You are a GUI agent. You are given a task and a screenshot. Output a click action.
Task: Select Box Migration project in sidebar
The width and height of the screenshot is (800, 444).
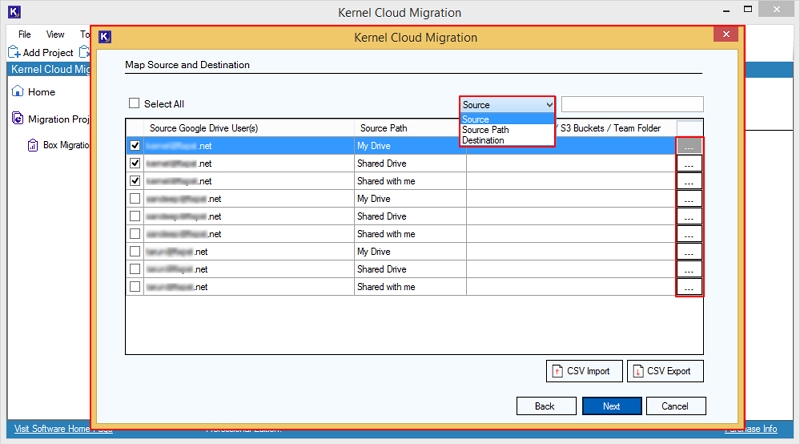(66, 145)
